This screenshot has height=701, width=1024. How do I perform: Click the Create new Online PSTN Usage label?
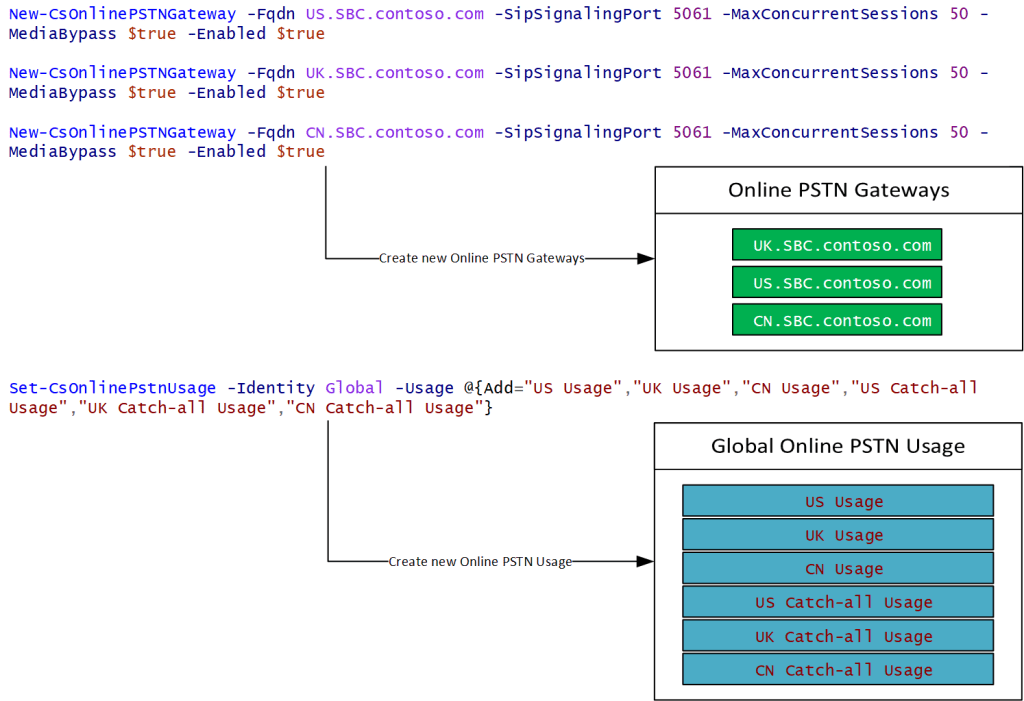click(x=480, y=562)
